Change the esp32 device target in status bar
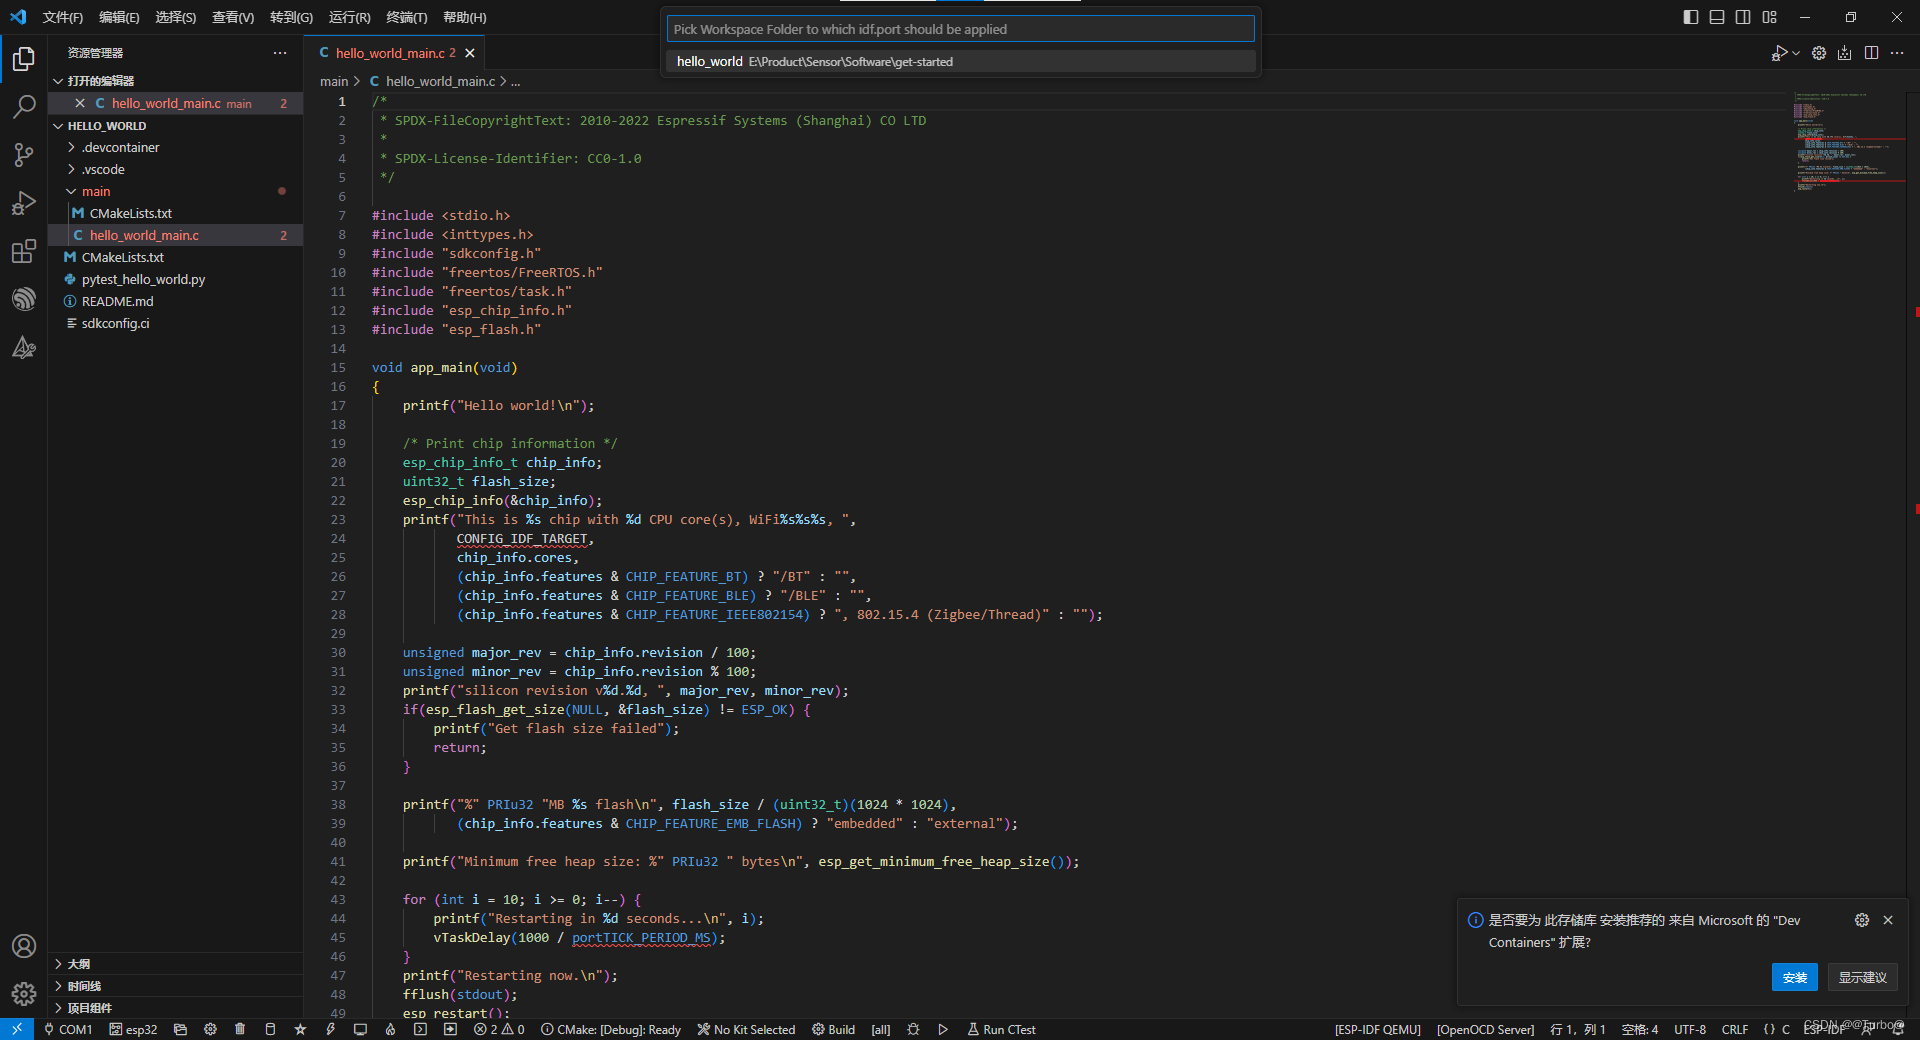This screenshot has width=1920, height=1040. 133,1029
